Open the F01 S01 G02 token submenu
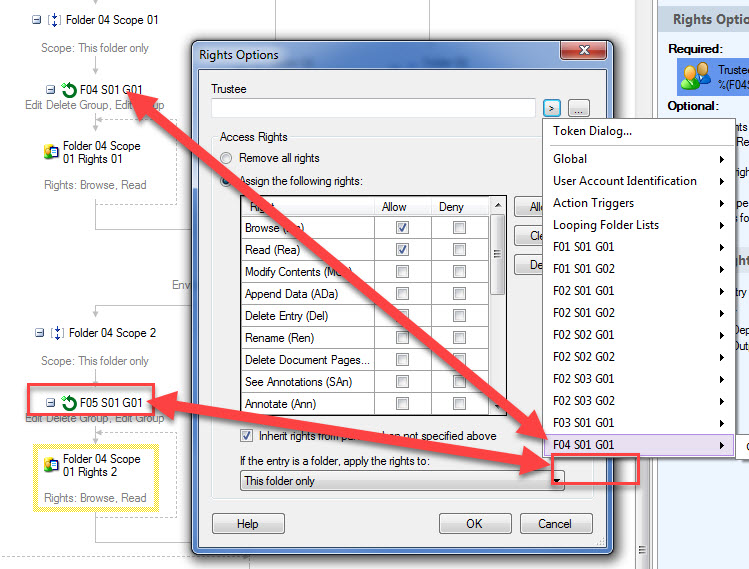This screenshot has width=749, height=569. click(638, 269)
